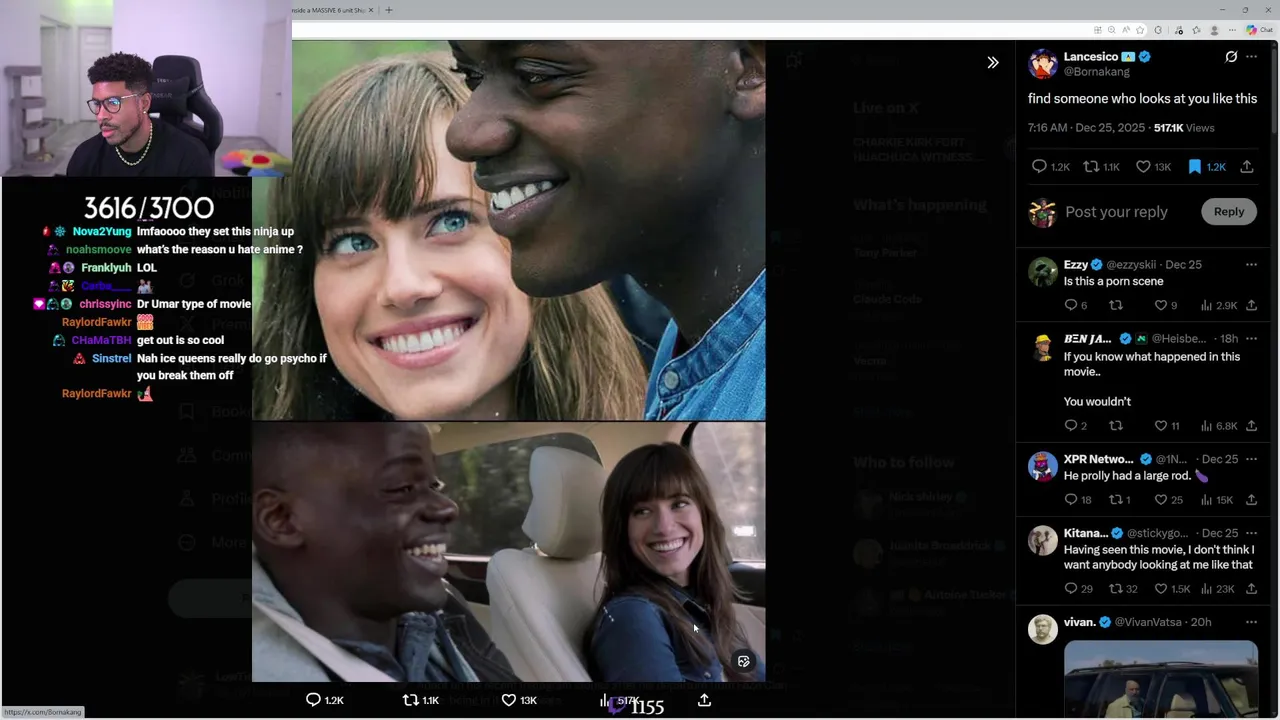
Task: Open the @Bornakang handle link
Action: [x=1096, y=72]
